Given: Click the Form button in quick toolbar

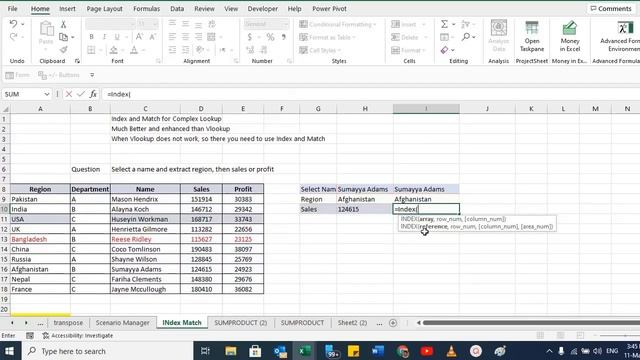Looking at the screenshot, I should (x=18, y=75).
